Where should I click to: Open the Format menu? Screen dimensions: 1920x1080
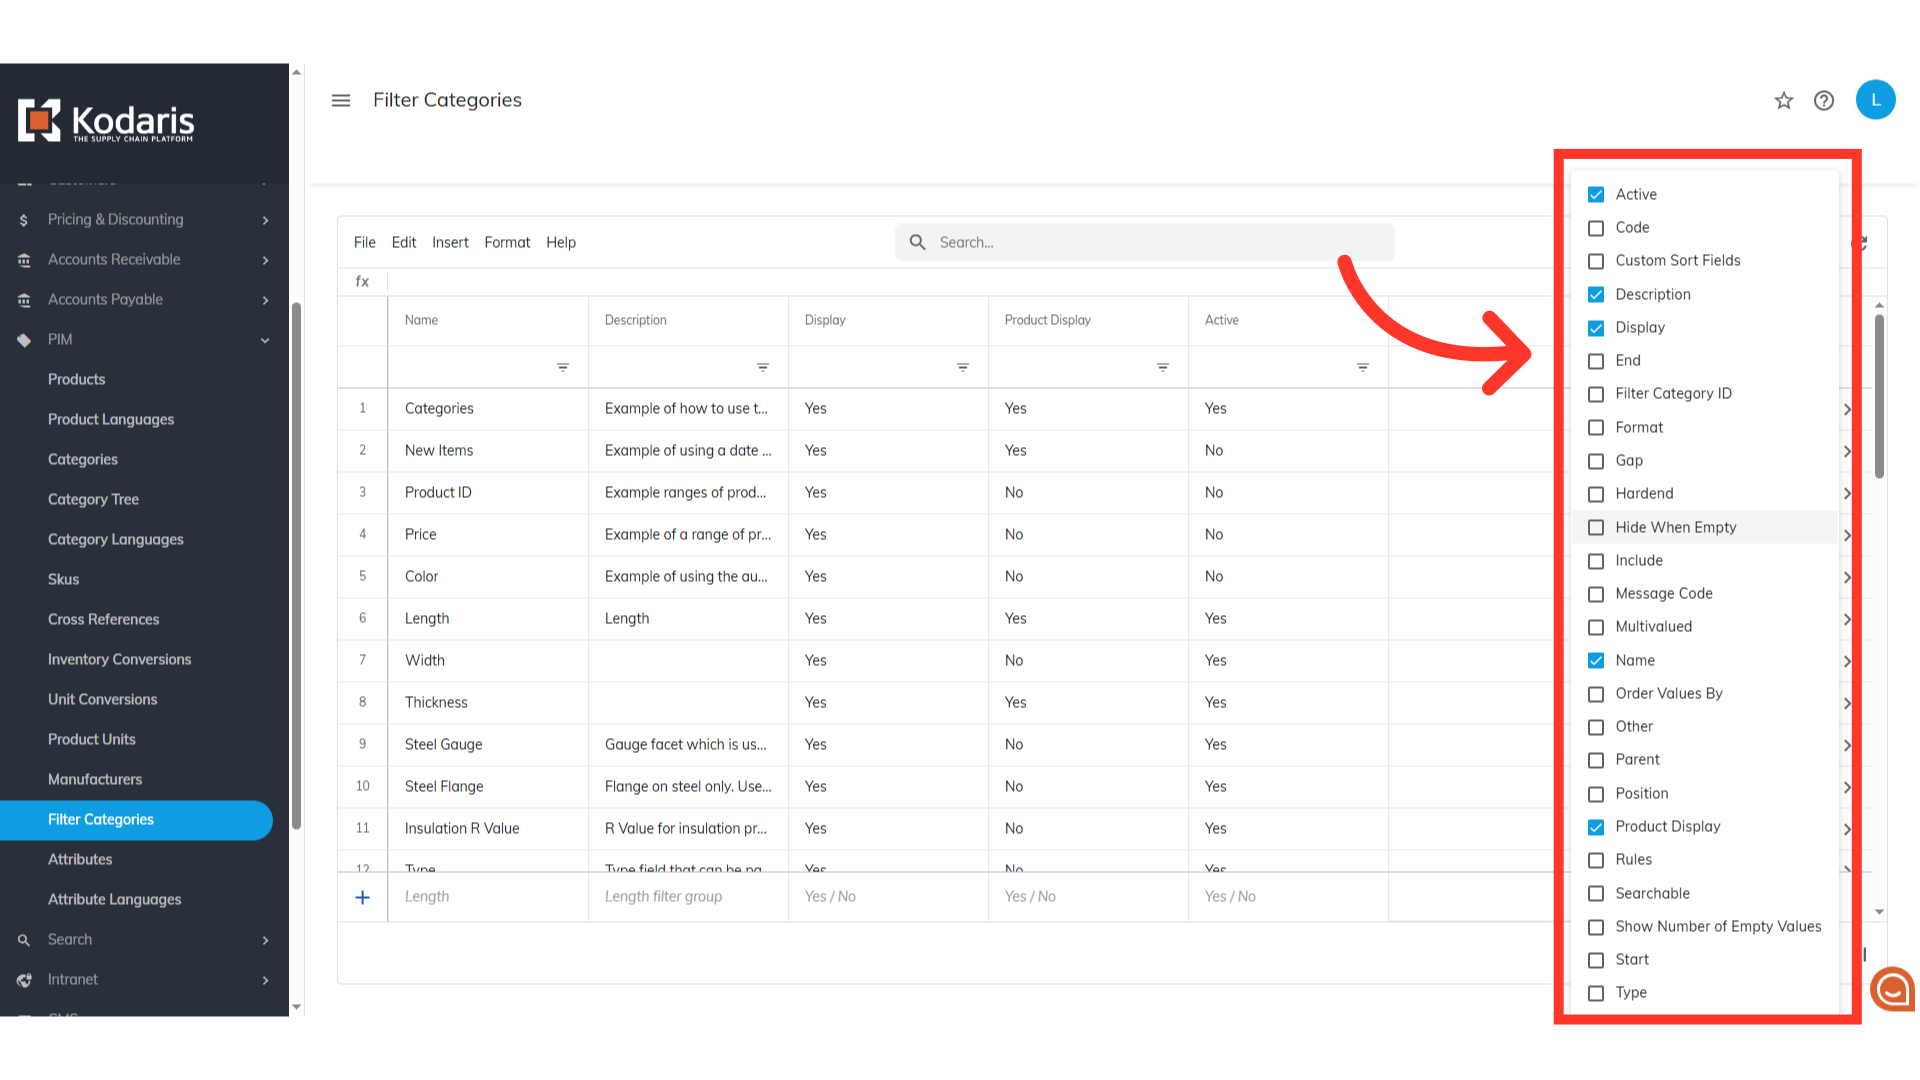click(507, 243)
